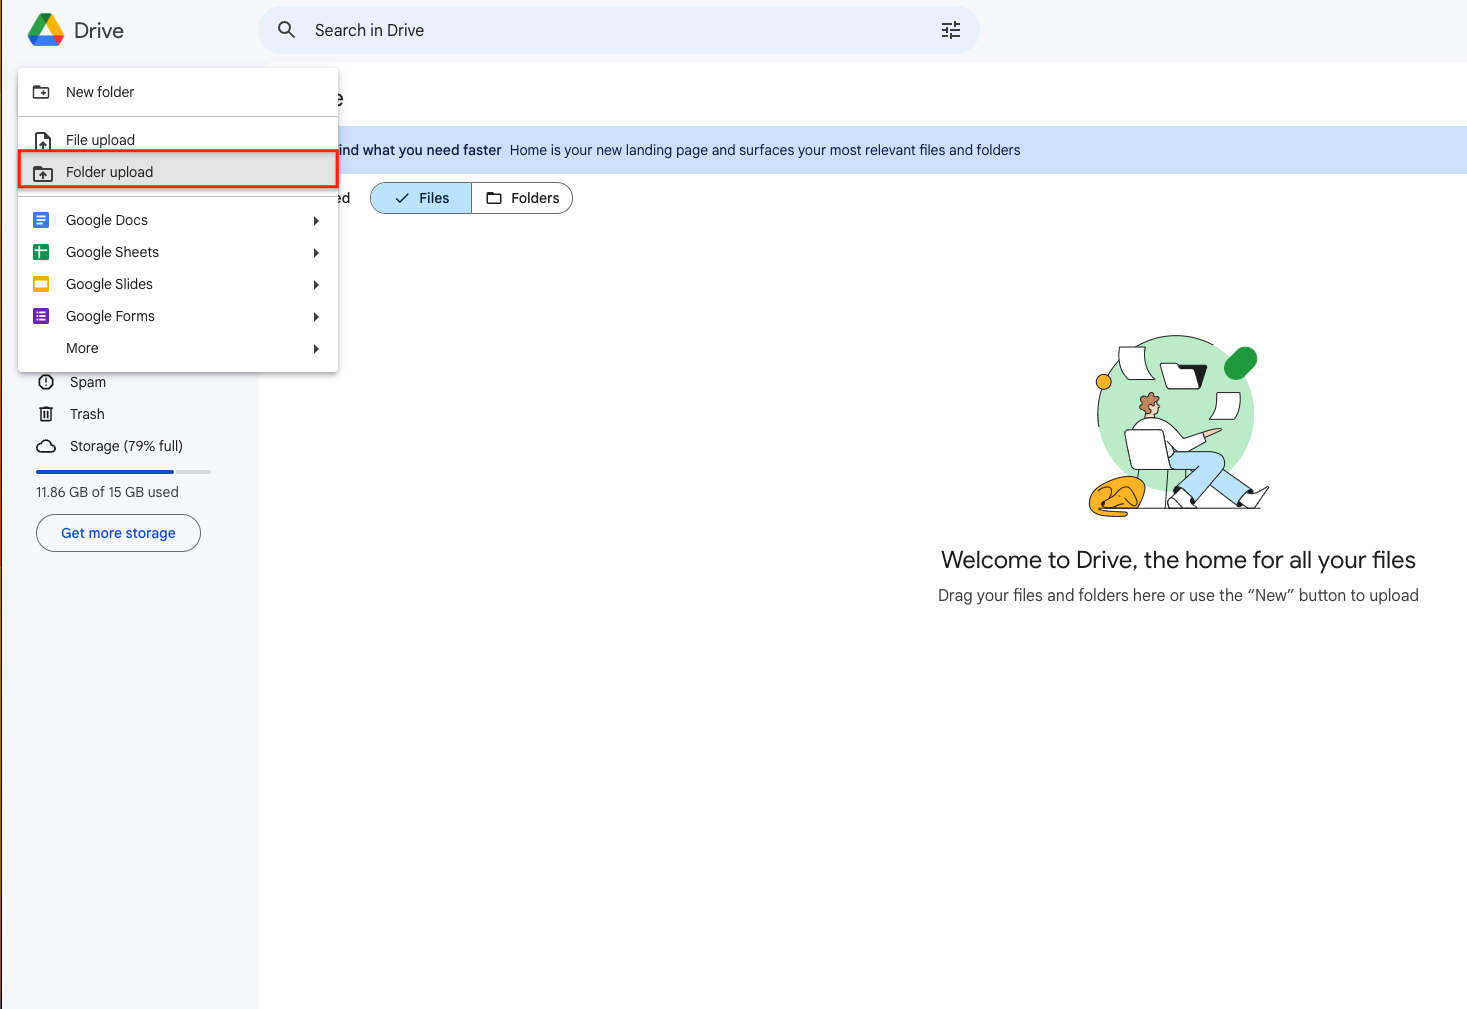1467x1009 pixels.
Task: Expand the Google Slides submenu arrow
Action: [x=316, y=284]
